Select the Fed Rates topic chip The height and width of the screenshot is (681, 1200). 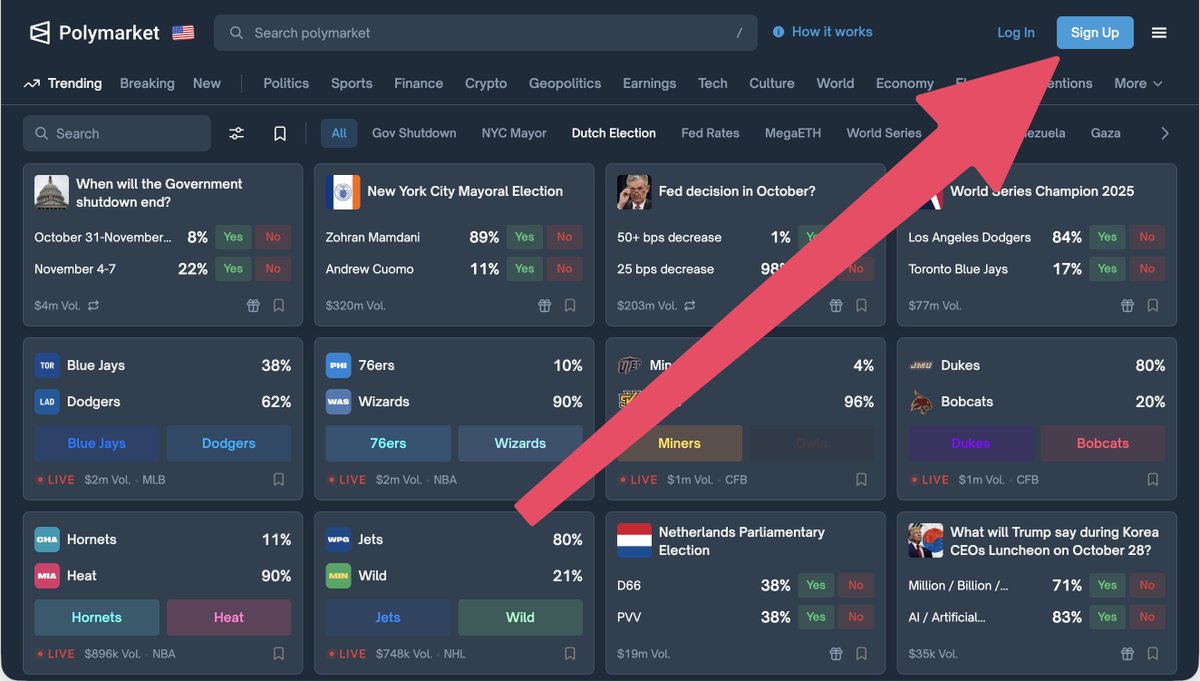tap(710, 133)
